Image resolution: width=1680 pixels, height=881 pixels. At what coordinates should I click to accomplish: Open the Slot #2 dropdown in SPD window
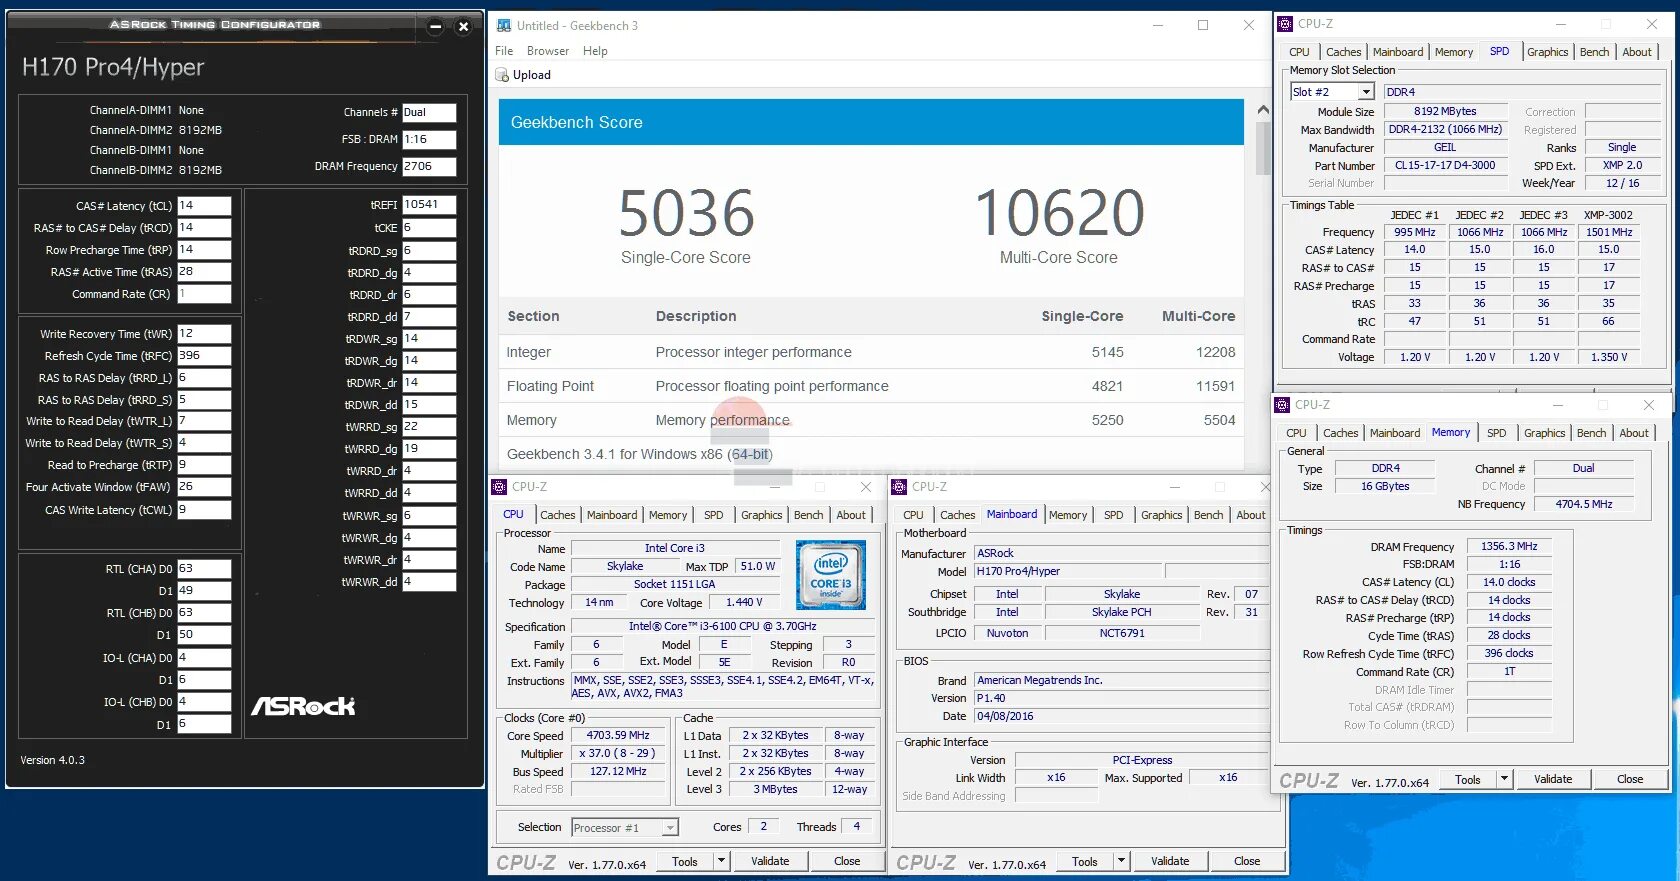click(x=1366, y=92)
